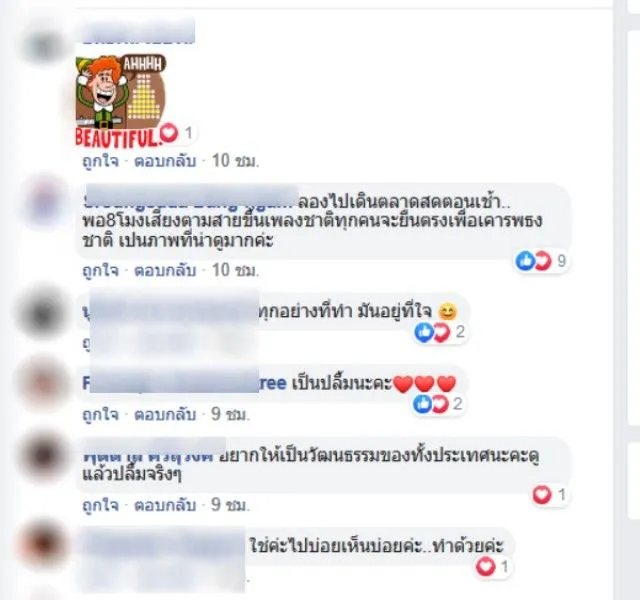
Task: Open the 9 ชม. timestamp under เป็นปลื้มนะคะ comment
Action: 230,415
